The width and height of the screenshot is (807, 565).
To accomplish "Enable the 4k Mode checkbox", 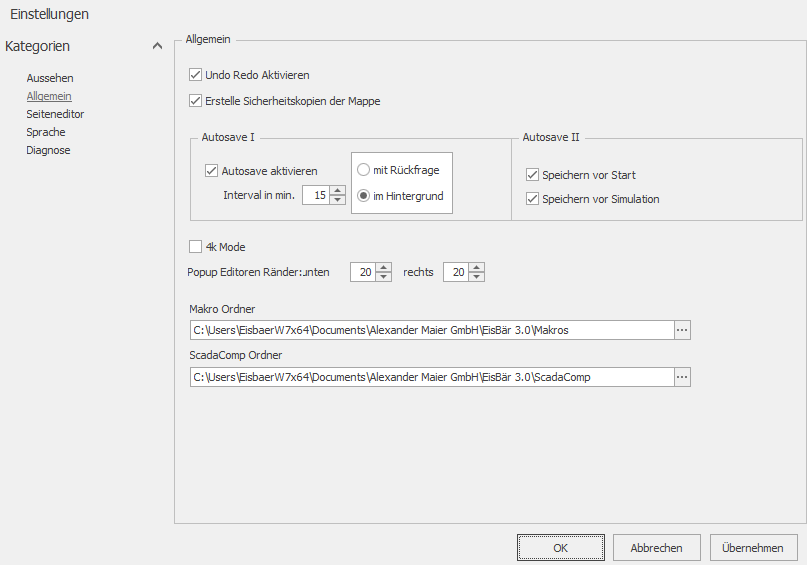I will click(195, 247).
